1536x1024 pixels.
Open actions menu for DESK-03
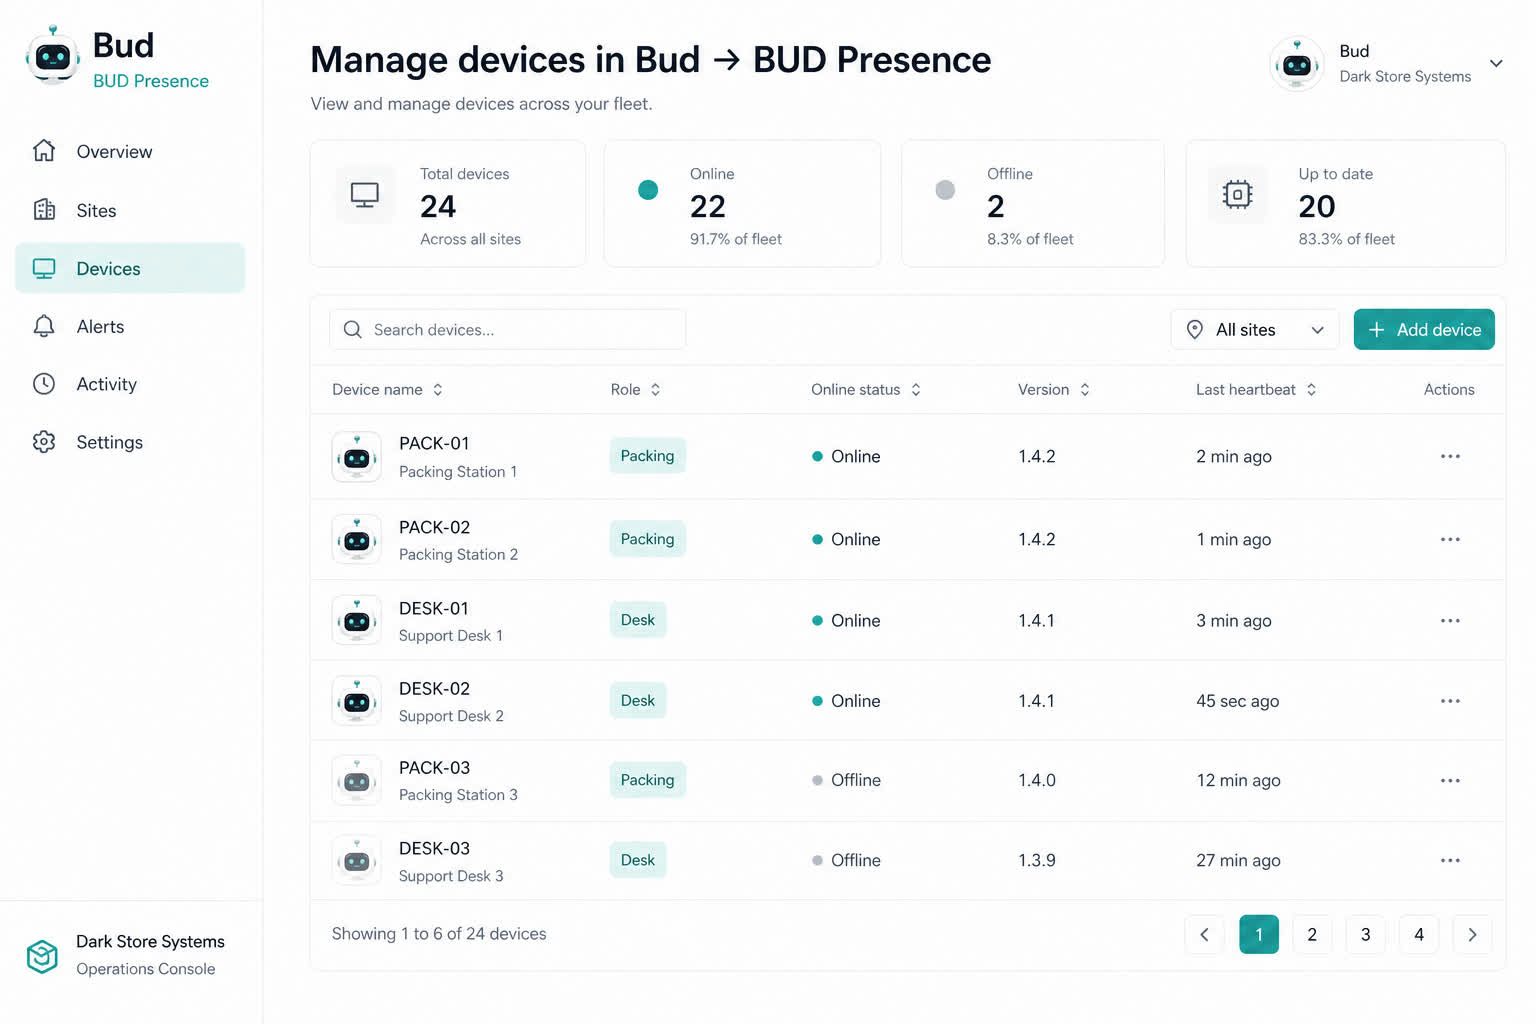click(x=1450, y=860)
